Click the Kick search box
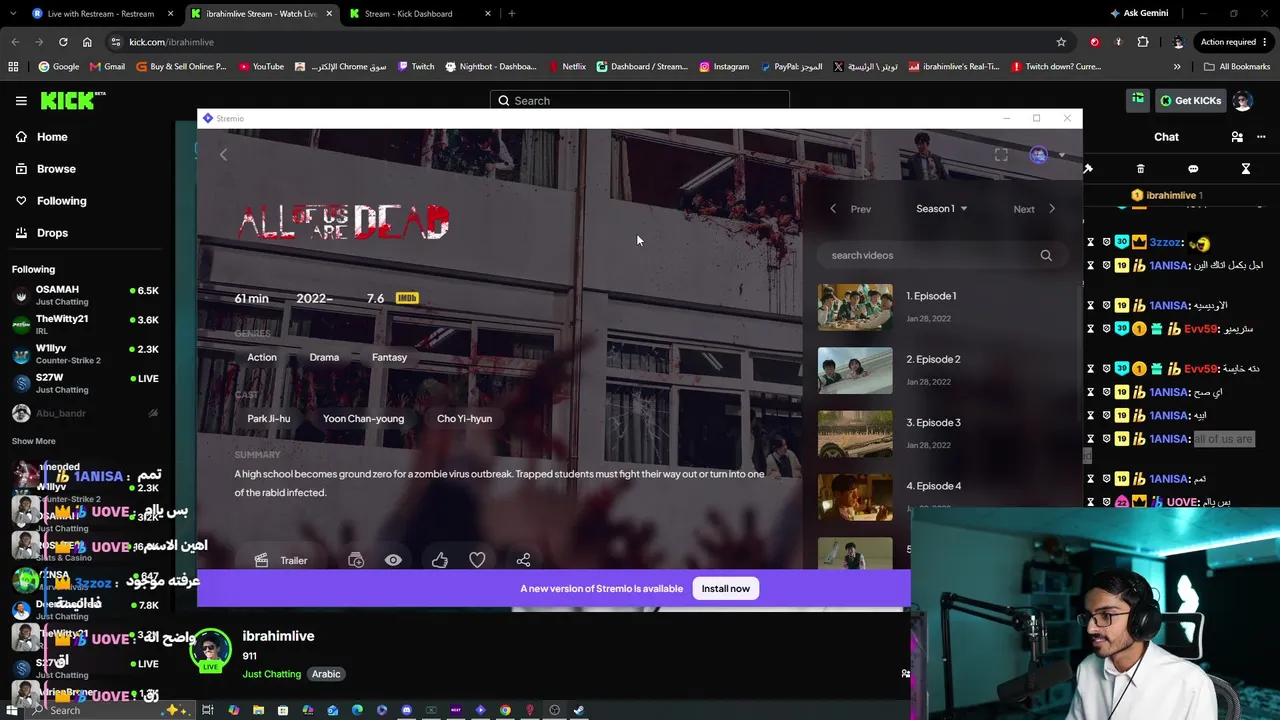This screenshot has height=720, width=1280. coord(640,100)
